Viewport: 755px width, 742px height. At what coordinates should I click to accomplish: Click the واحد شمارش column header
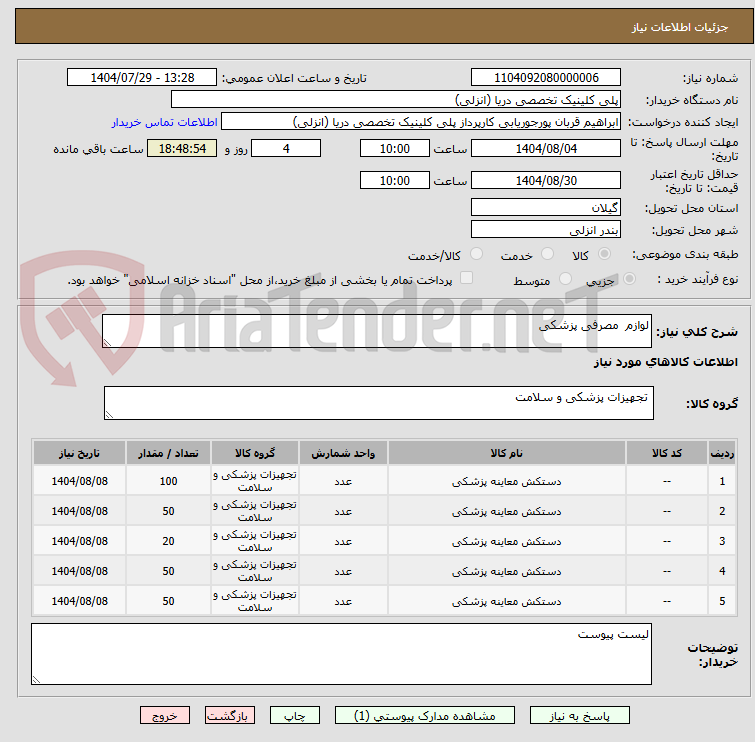343,453
